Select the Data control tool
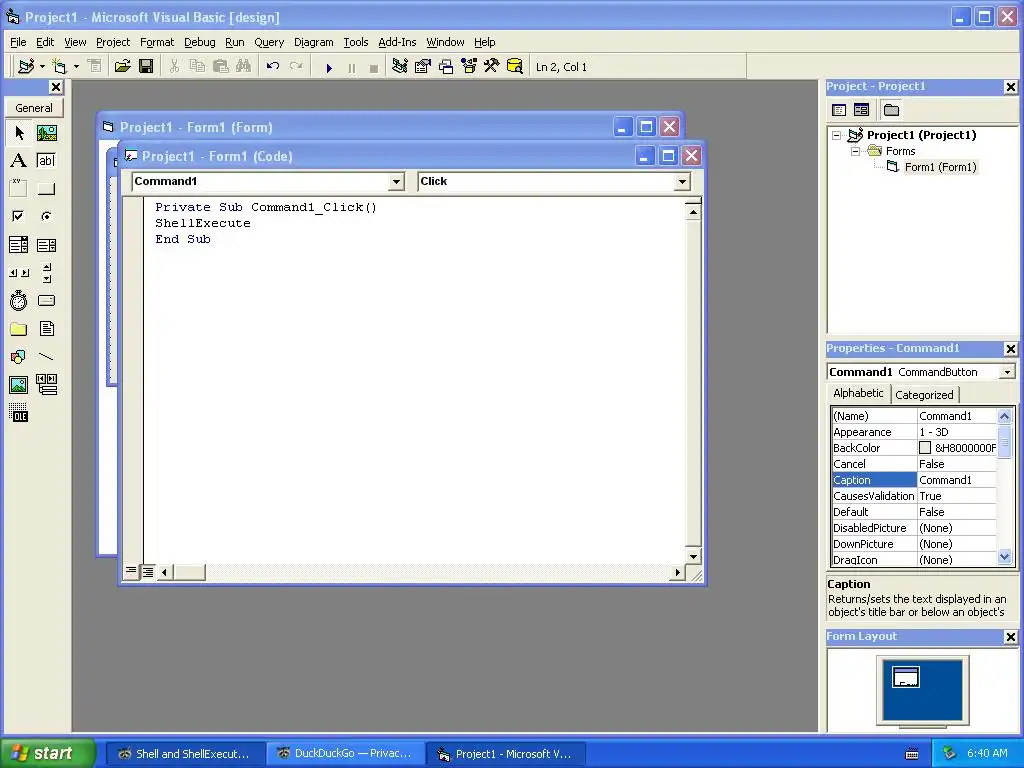This screenshot has width=1024, height=768. pos(46,385)
